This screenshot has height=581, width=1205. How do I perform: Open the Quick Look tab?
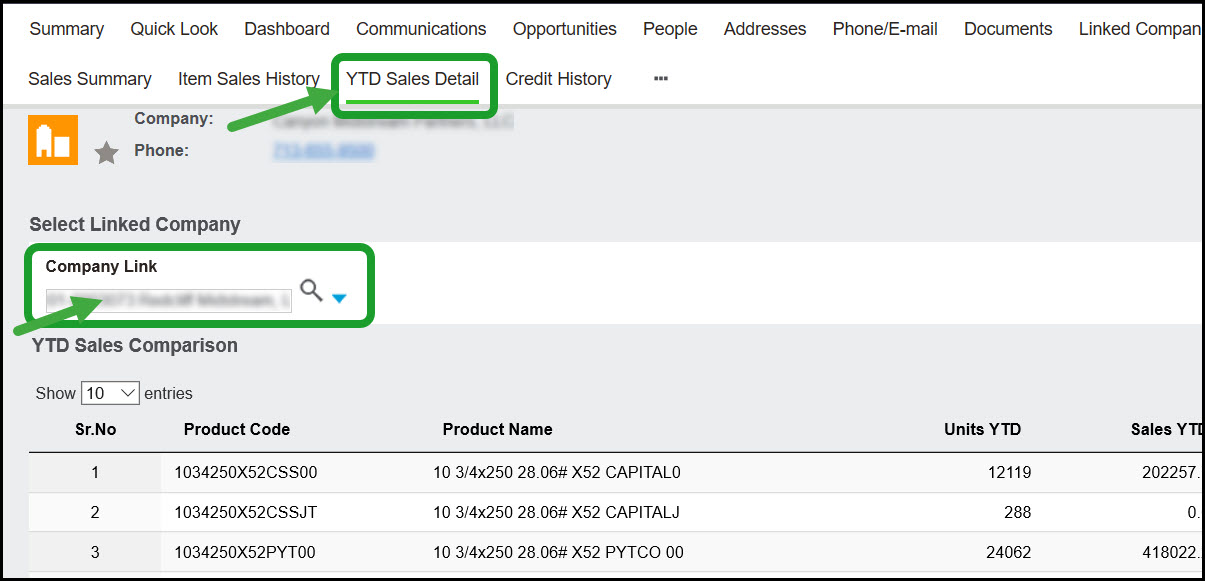(x=174, y=29)
